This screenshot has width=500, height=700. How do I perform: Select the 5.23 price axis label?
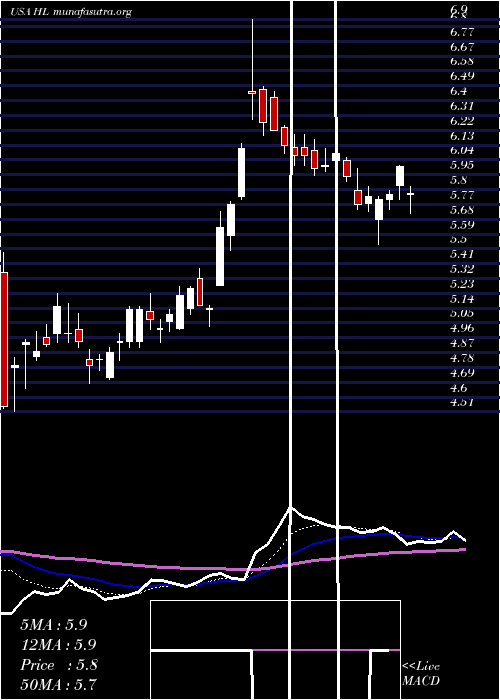pos(462,284)
